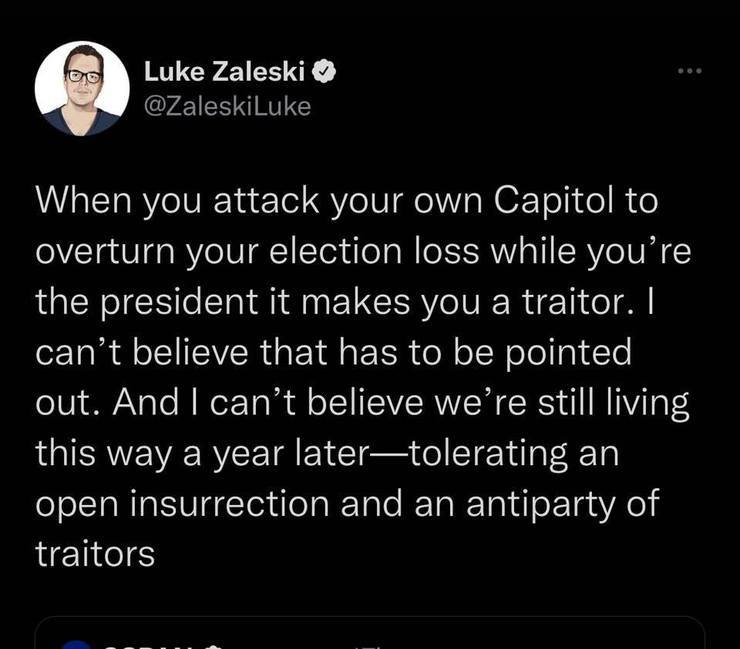The height and width of the screenshot is (649, 740).
Task: Click "insurrection" in the tweet text
Action: 229,503
